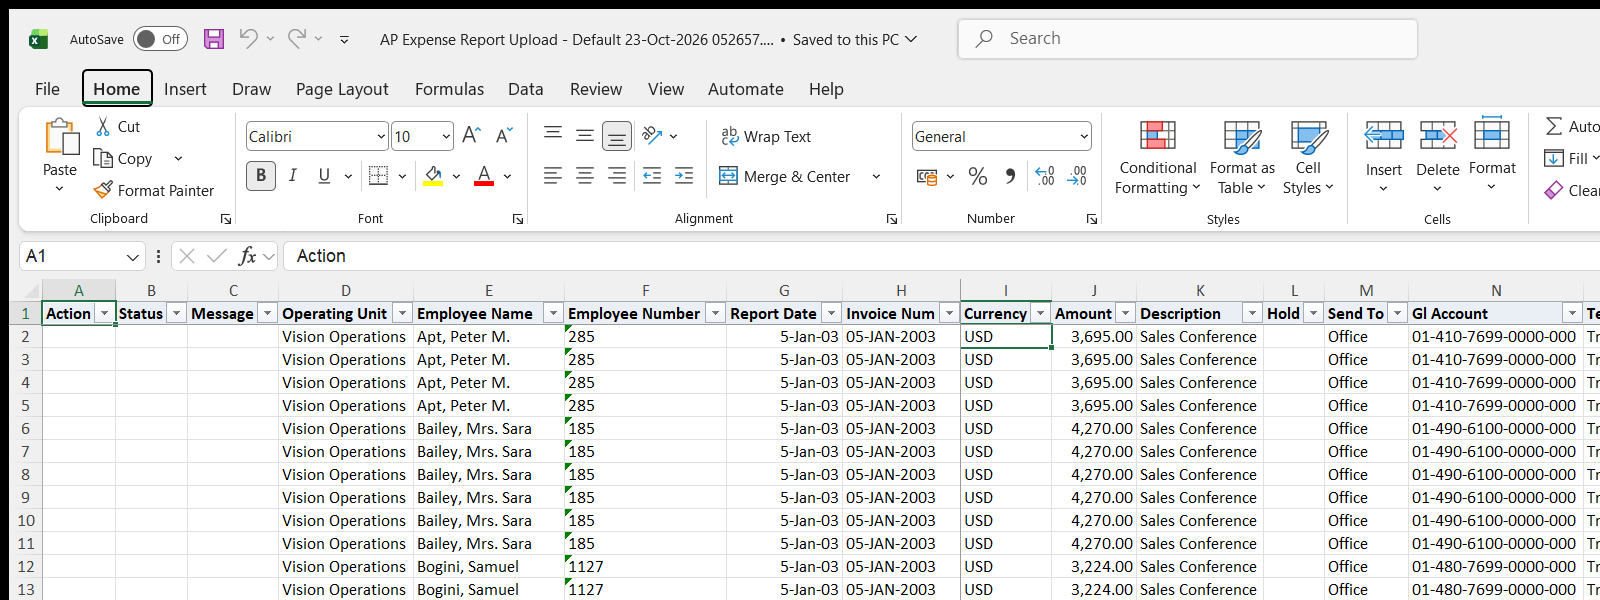Click the Insert cells button

[x=1384, y=157]
